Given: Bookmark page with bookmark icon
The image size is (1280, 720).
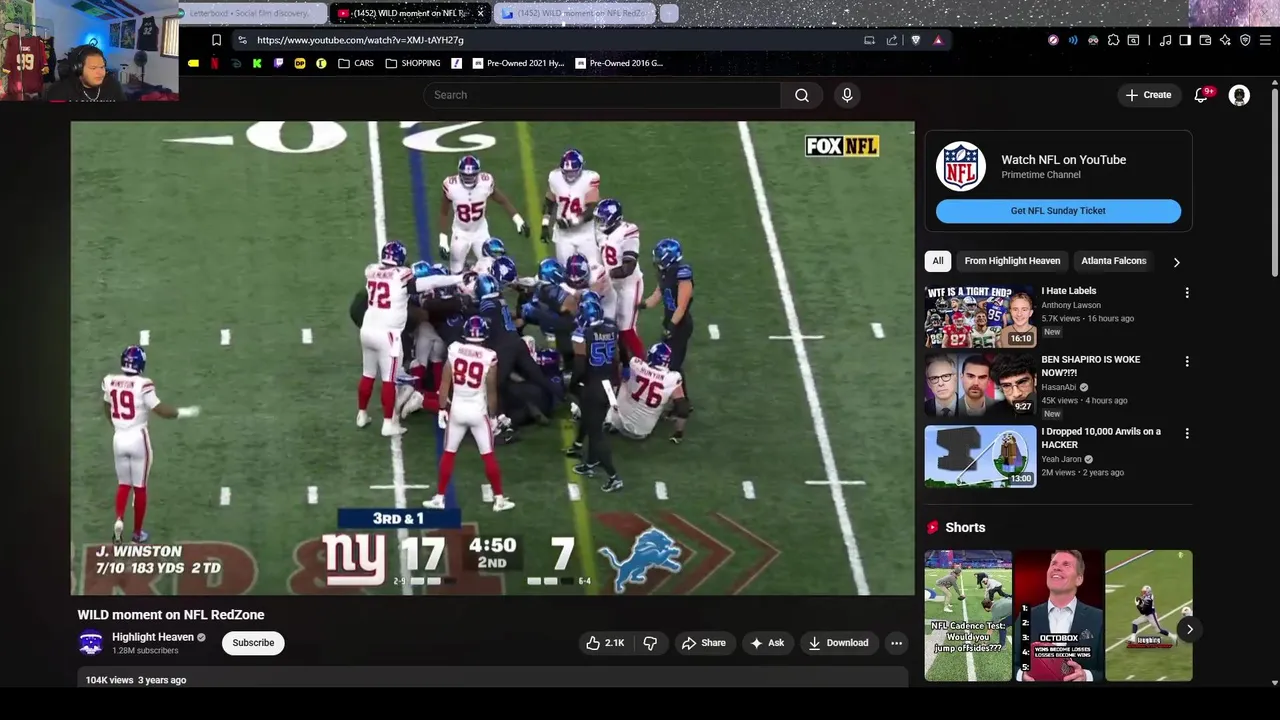Looking at the screenshot, I should tap(216, 40).
